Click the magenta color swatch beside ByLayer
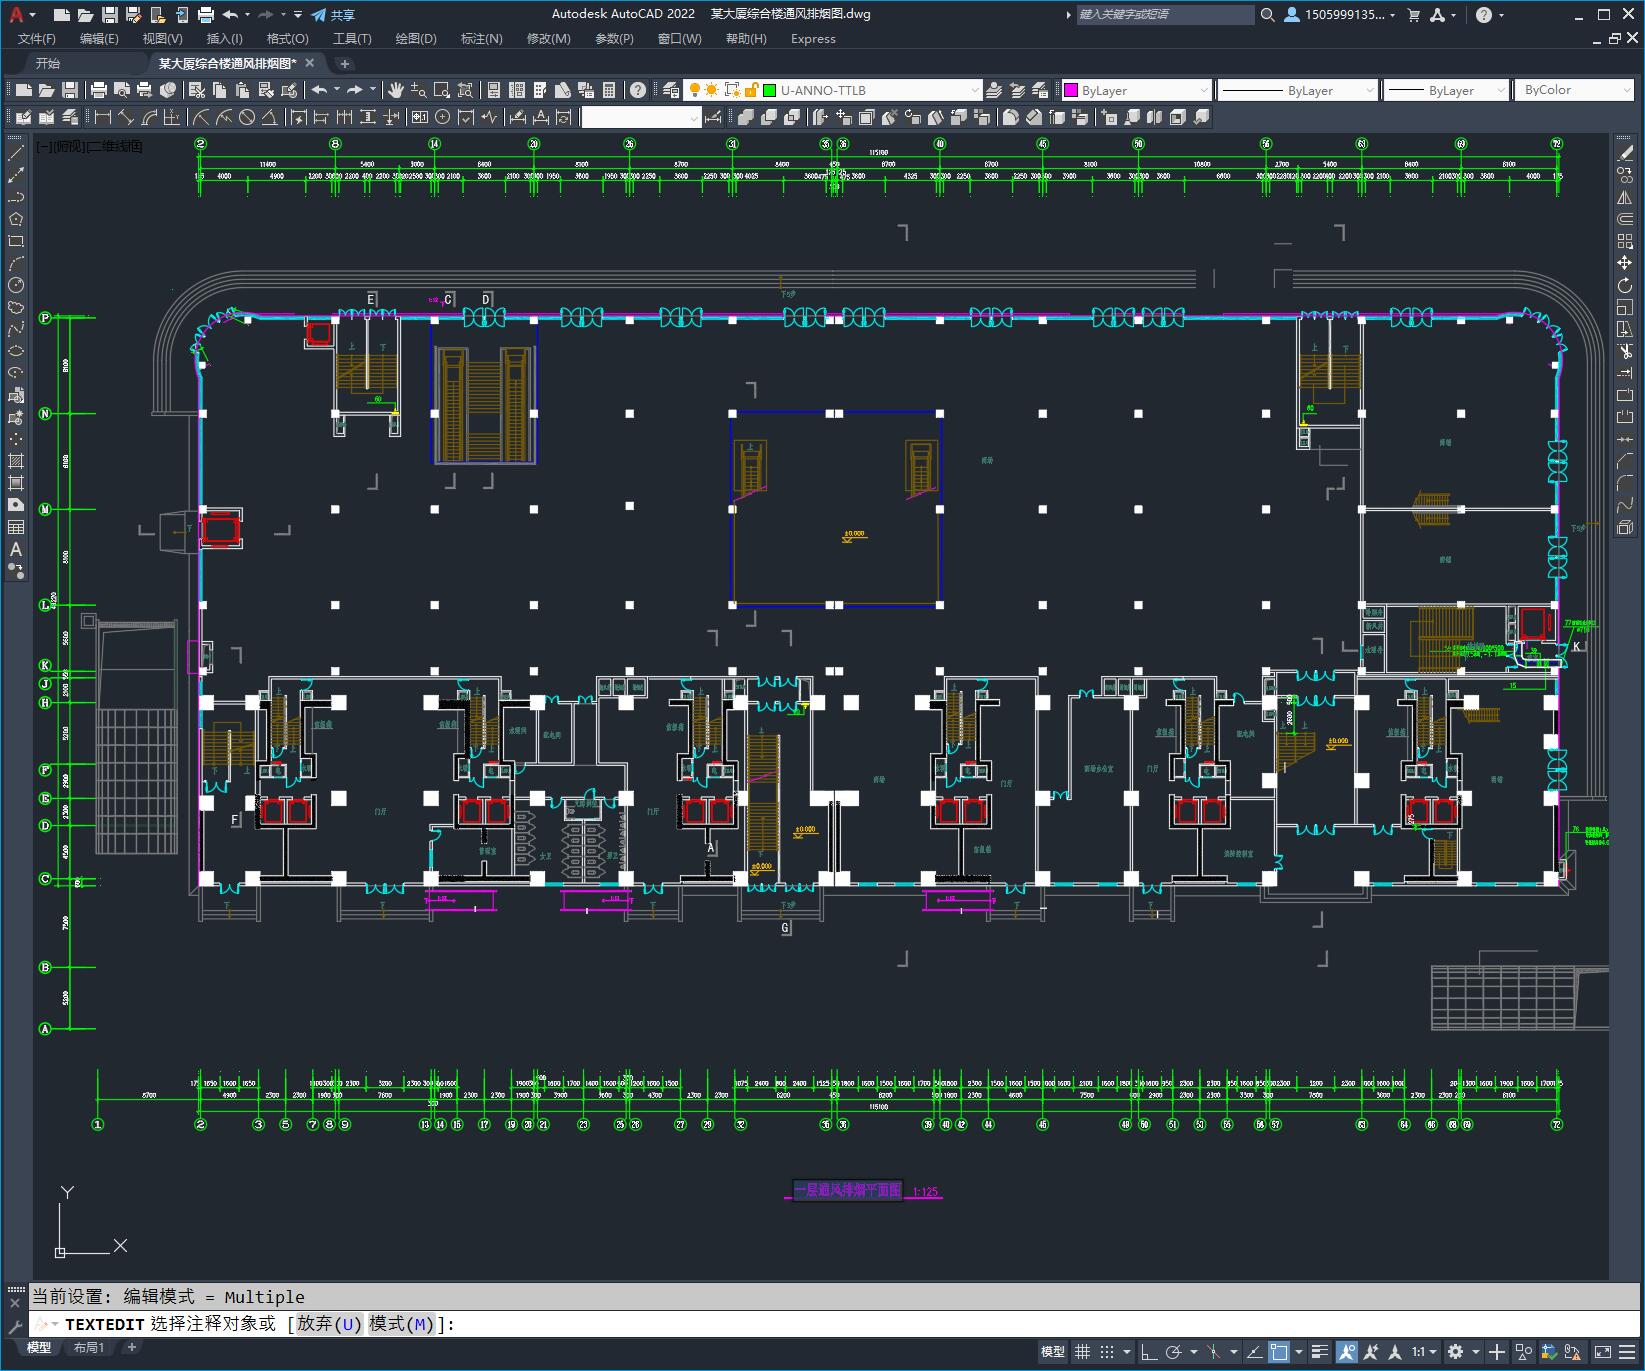 (1071, 90)
